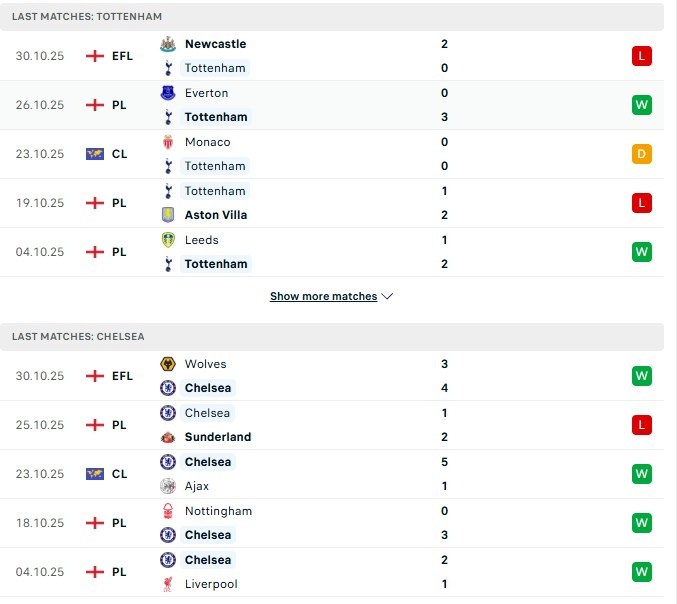Viewport: 677px width, 604px height.
Task: Click the CL flag icon in Monaco row
Action: tap(95, 154)
